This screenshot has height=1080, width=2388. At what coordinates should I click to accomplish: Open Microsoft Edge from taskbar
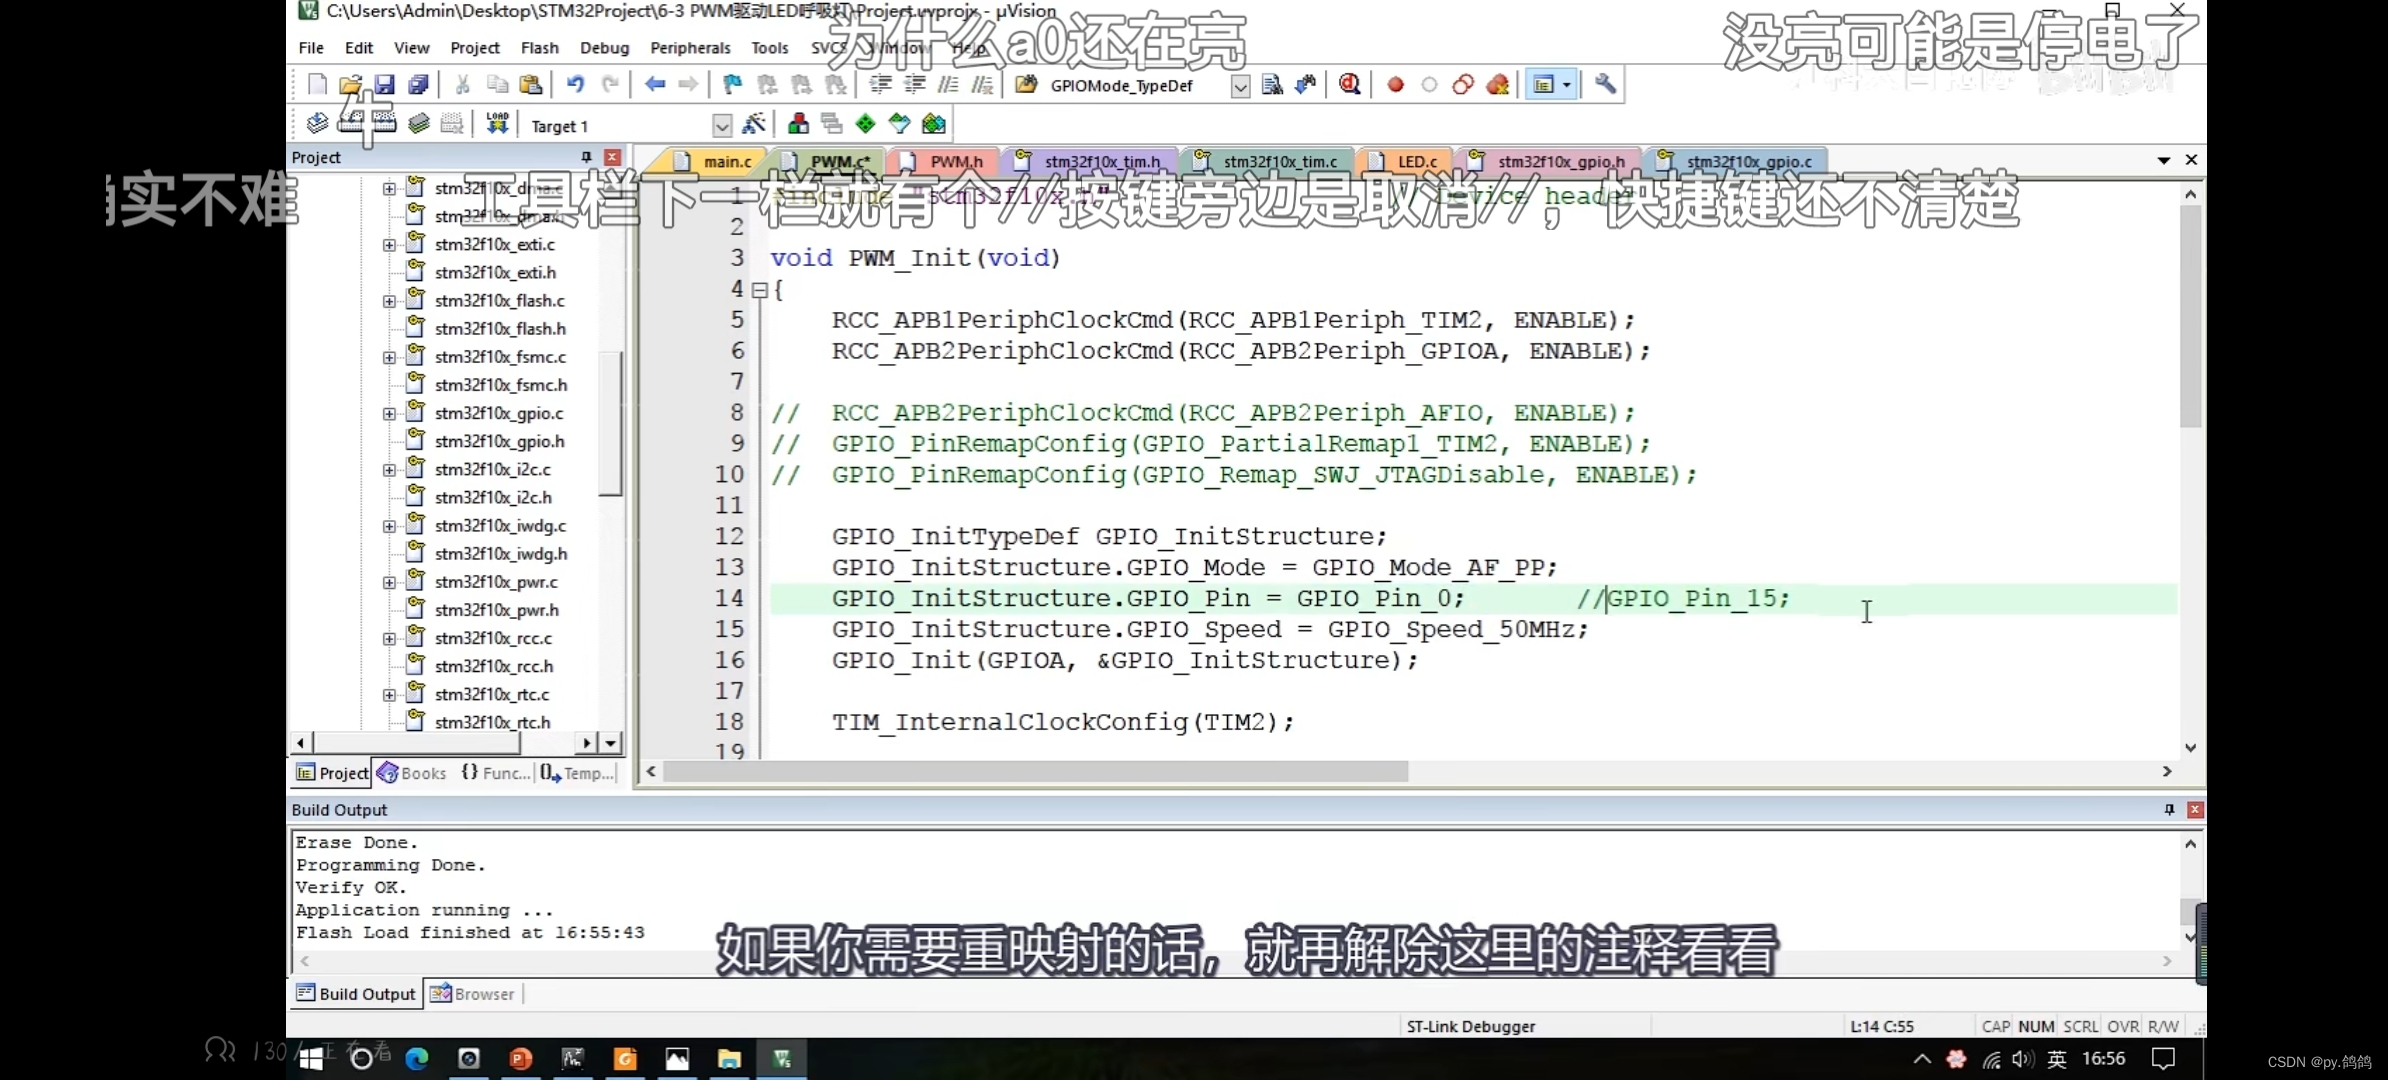point(416,1059)
